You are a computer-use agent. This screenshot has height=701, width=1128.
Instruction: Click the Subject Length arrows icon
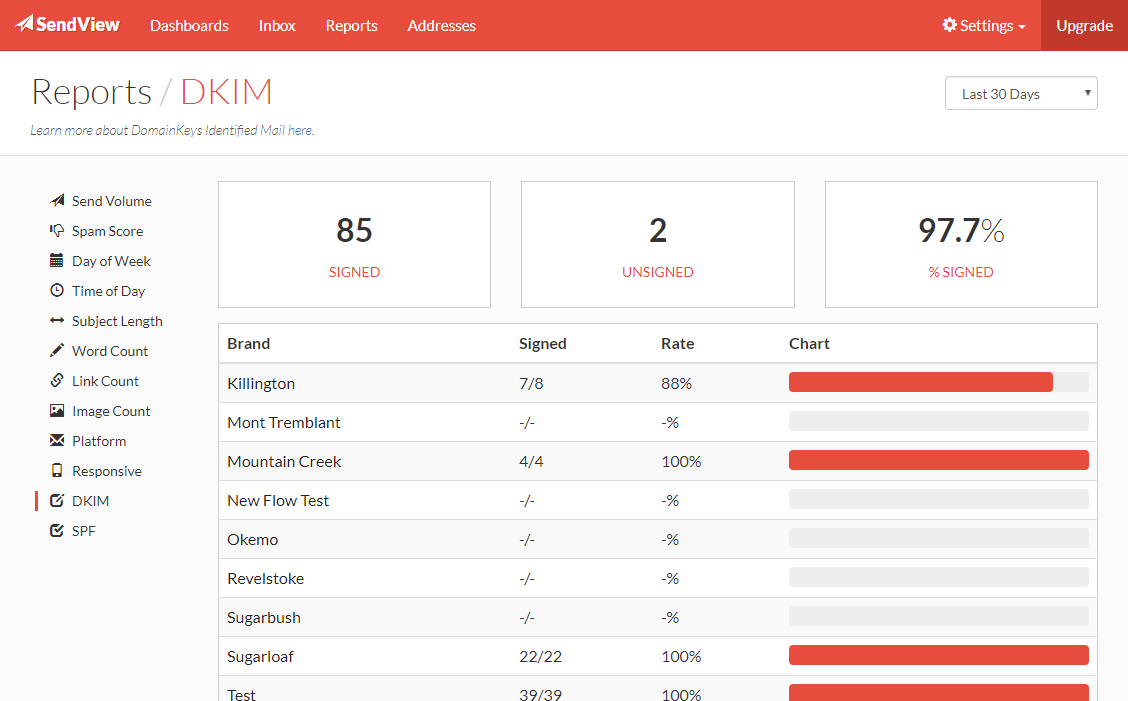click(57, 320)
